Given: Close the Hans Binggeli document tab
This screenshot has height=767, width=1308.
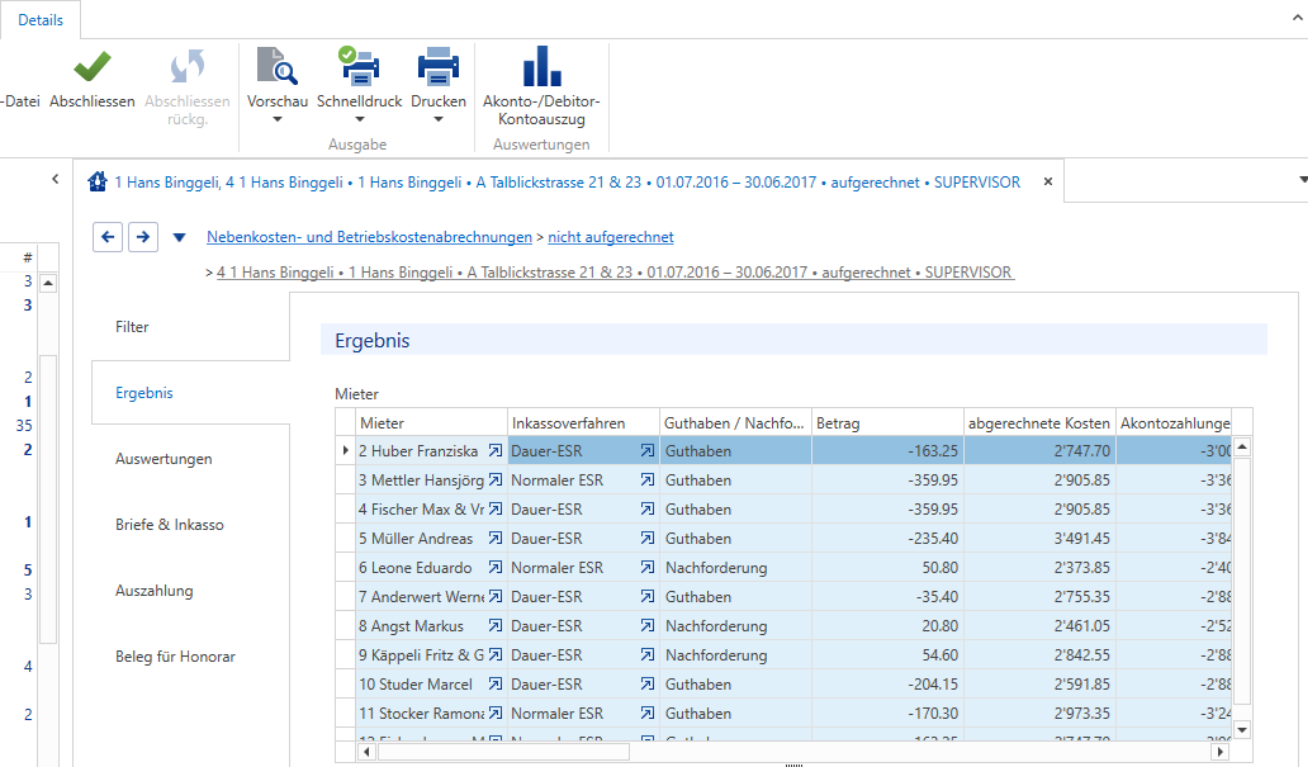Looking at the screenshot, I should click(x=1048, y=182).
